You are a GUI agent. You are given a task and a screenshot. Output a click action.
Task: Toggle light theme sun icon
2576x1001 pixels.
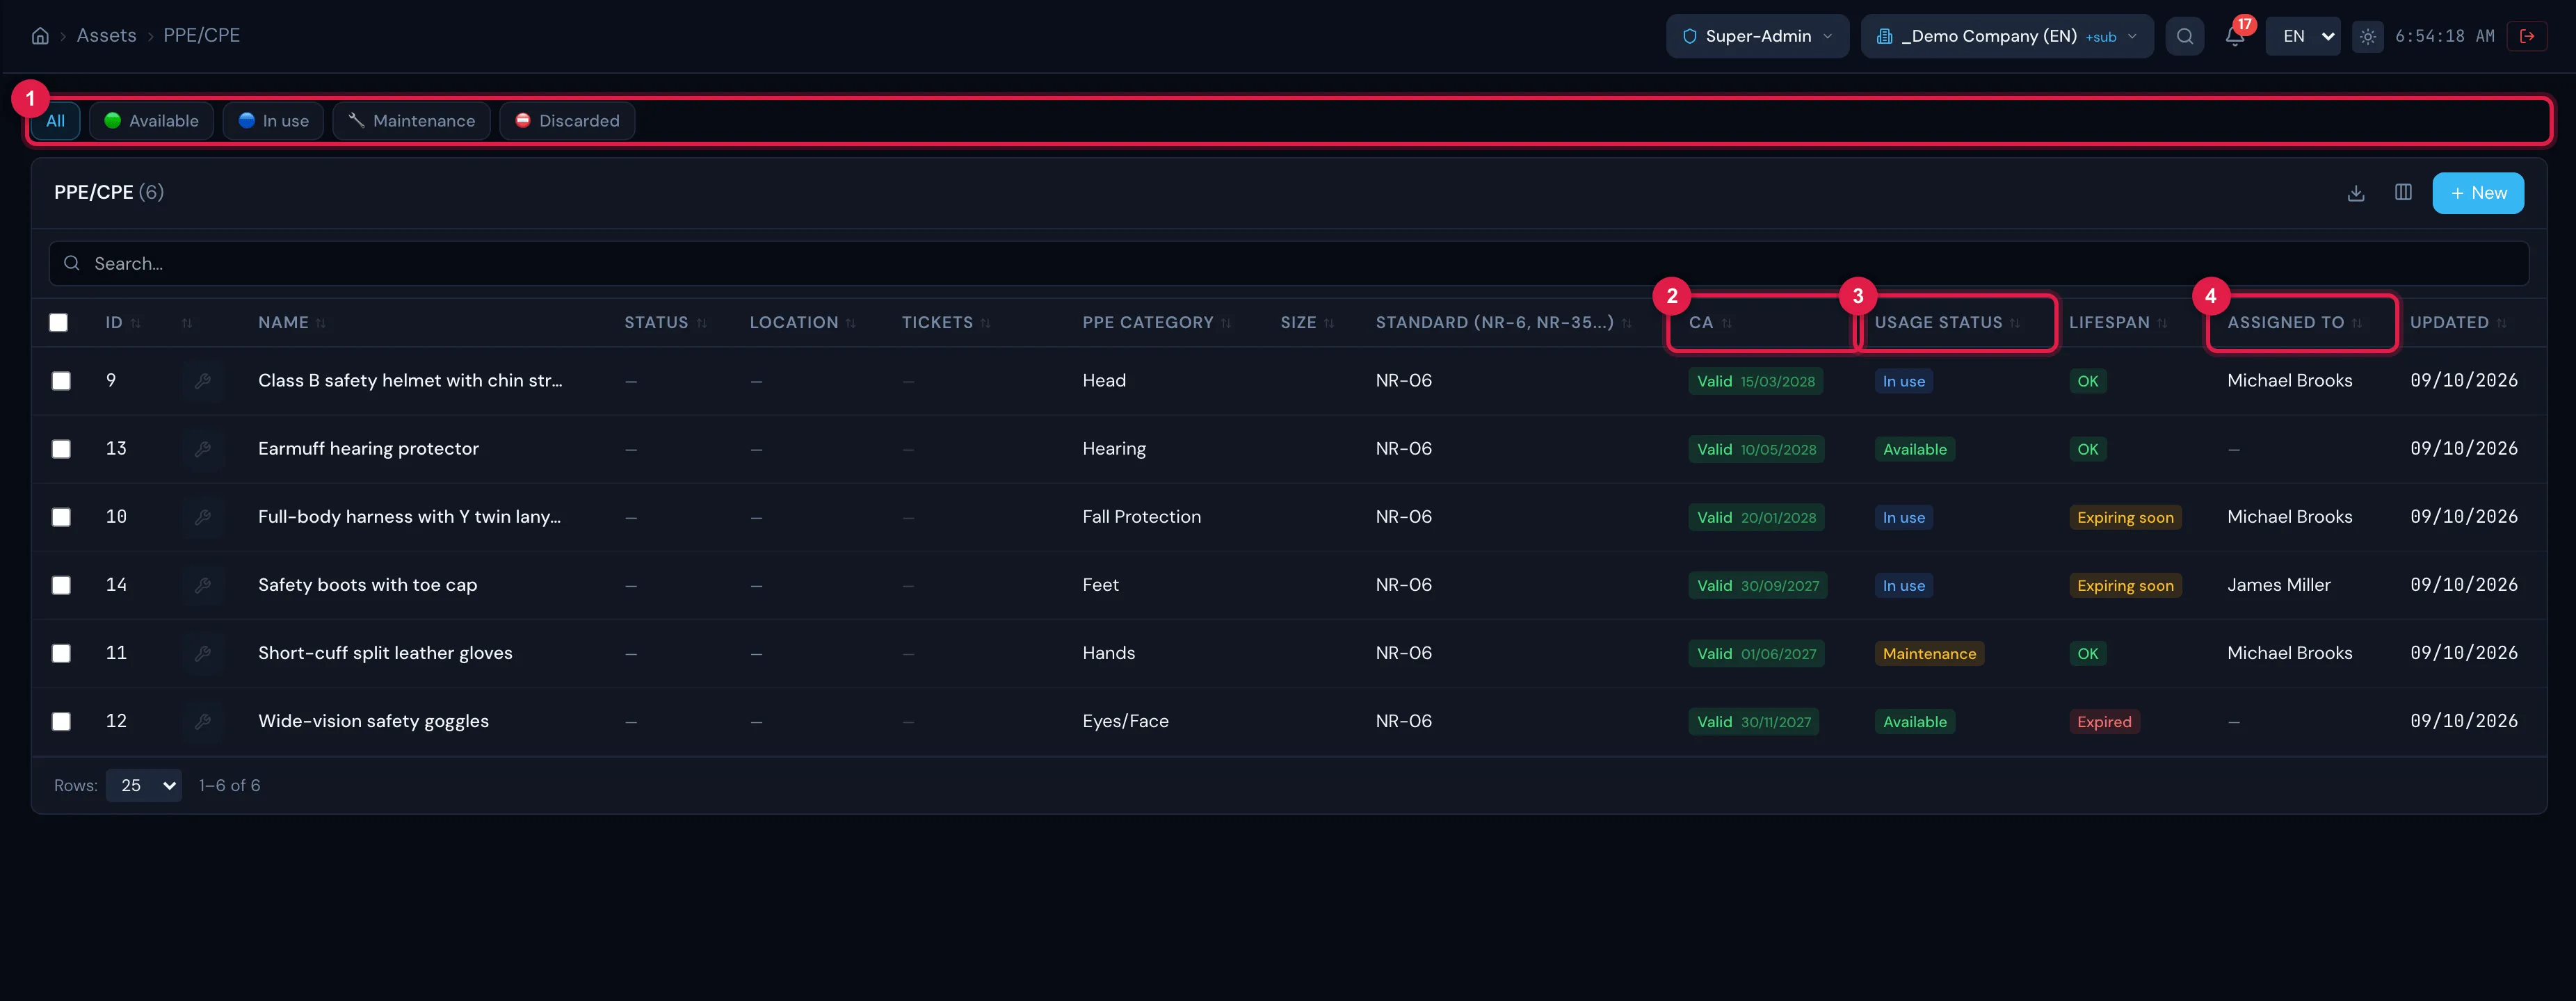(x=2367, y=36)
